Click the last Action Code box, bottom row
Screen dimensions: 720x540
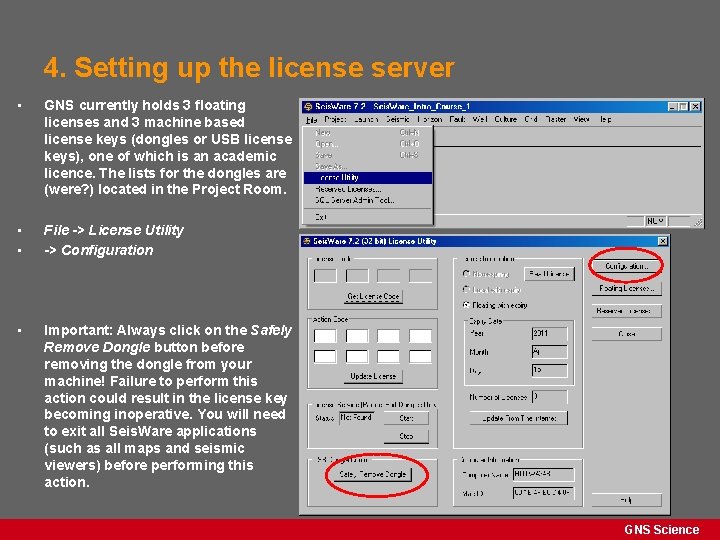(x=420, y=357)
